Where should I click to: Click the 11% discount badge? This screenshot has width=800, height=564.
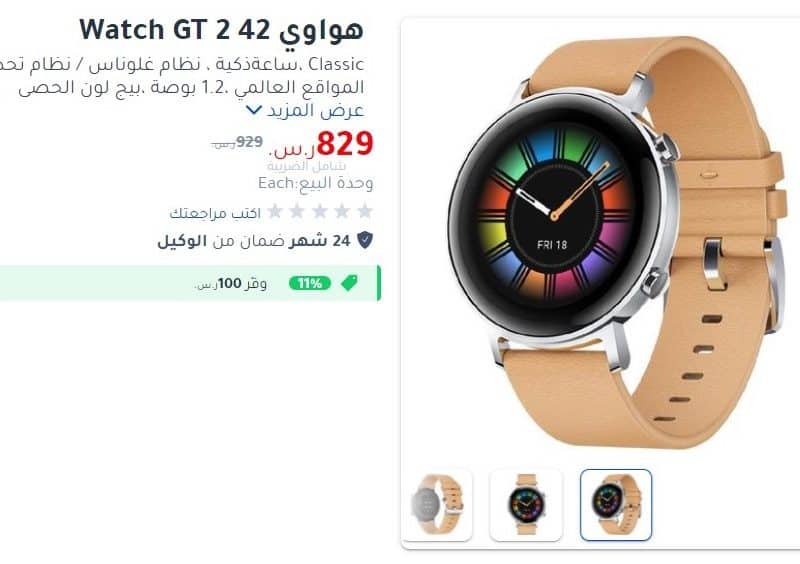click(310, 283)
